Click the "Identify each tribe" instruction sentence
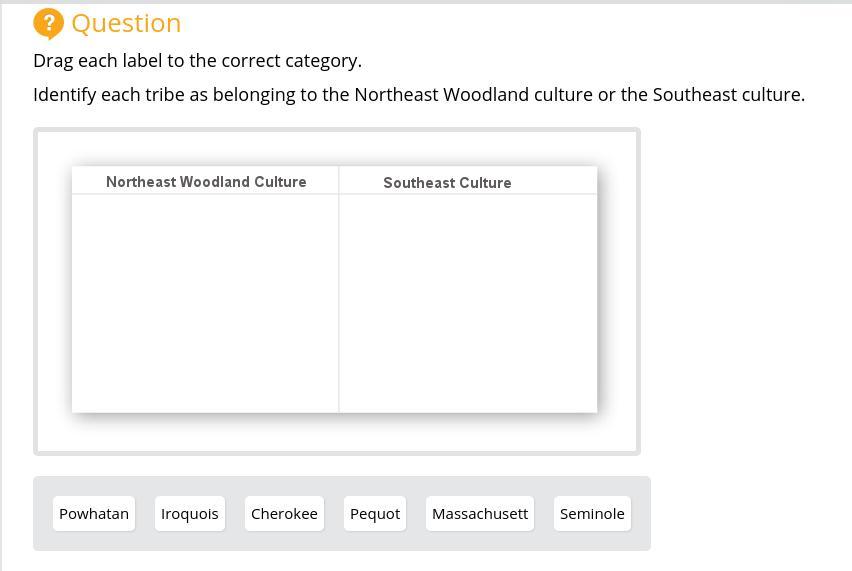Image resolution: width=852 pixels, height=571 pixels. [x=418, y=95]
